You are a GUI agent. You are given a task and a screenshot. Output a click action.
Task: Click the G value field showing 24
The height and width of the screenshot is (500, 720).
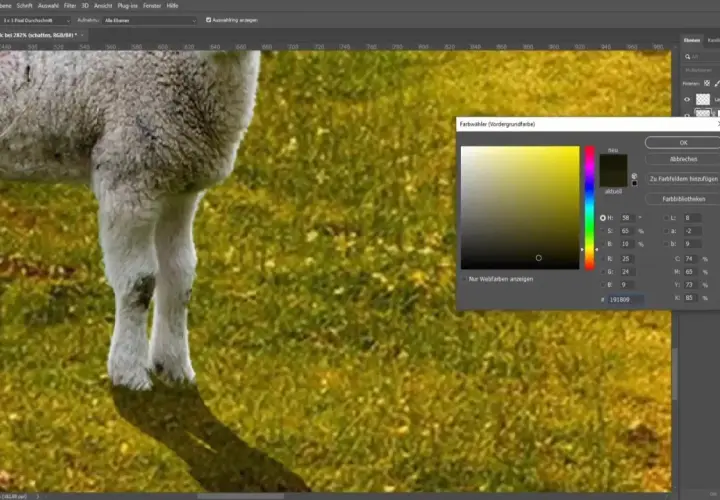click(627, 272)
